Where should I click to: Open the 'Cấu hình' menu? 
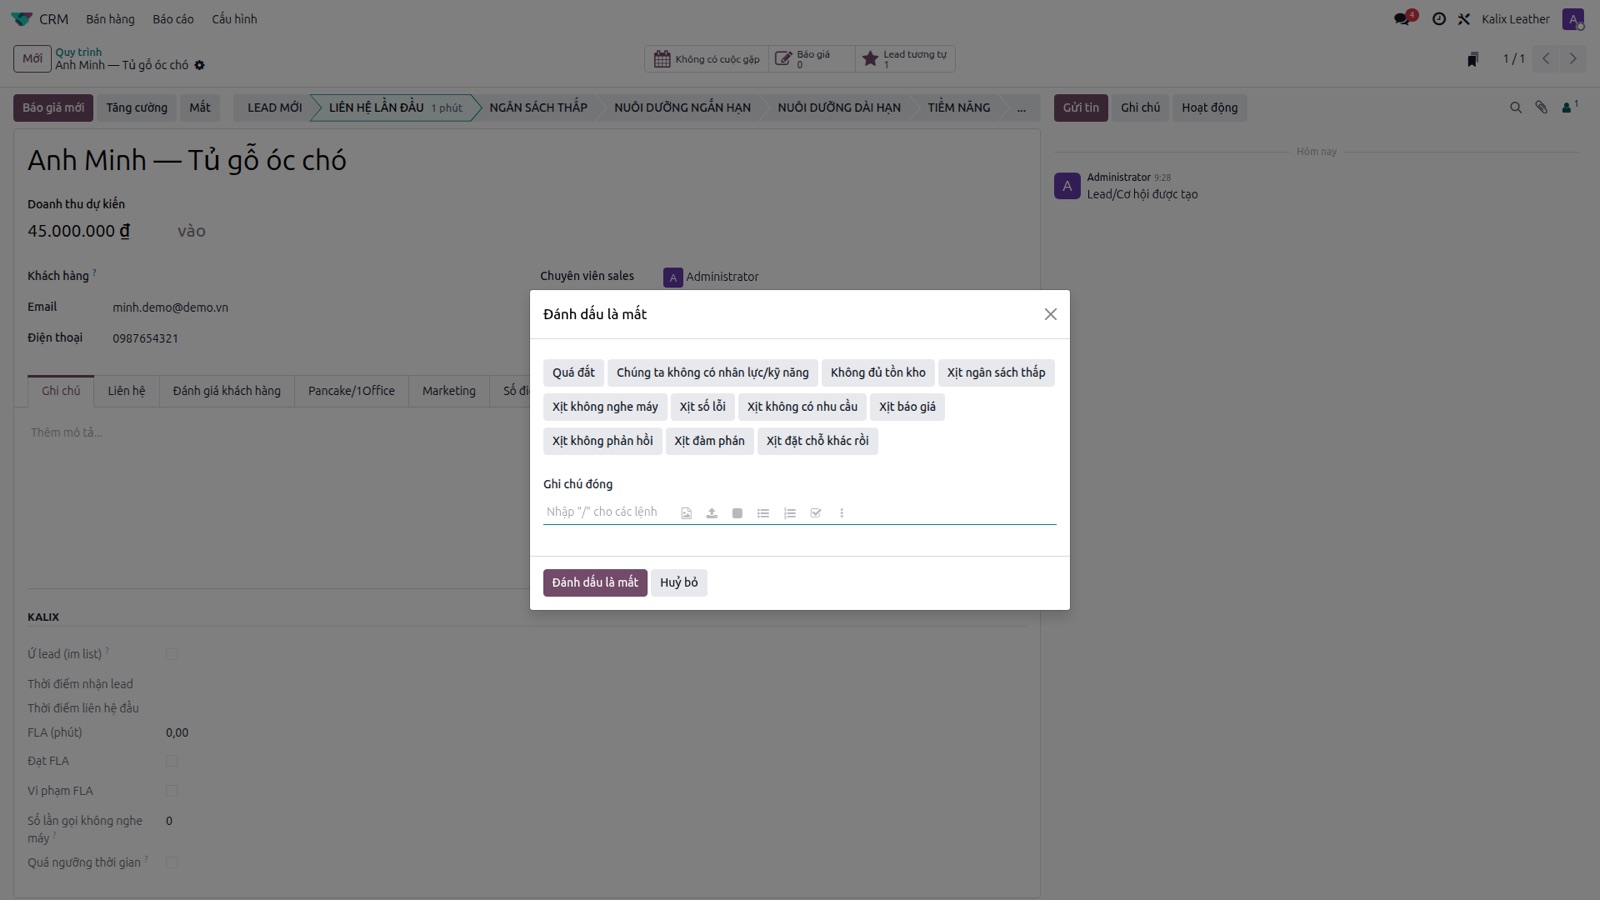click(x=234, y=19)
